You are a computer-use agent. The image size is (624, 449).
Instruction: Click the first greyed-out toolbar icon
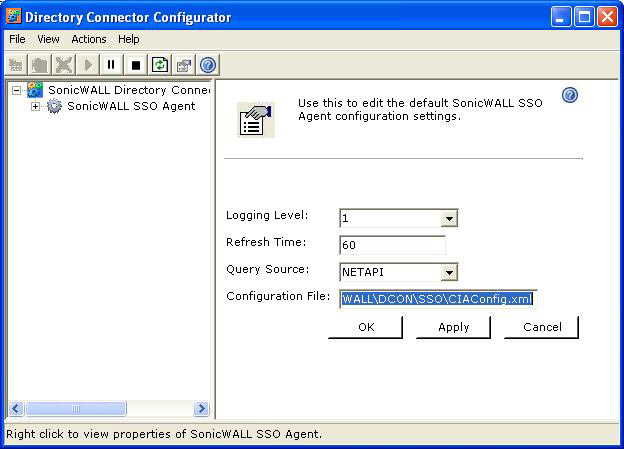(16, 64)
